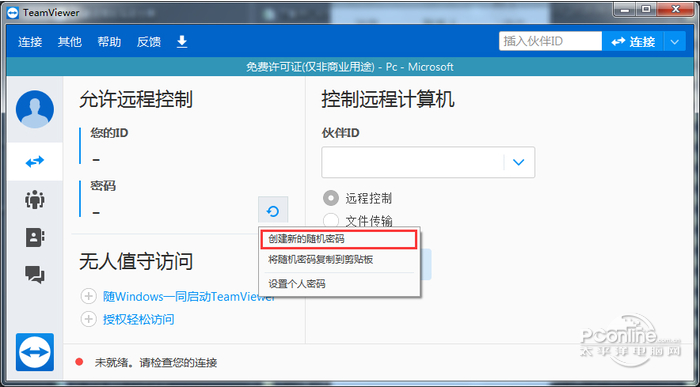Click the 授权轻松访问 link
Screen dimensions: 700x387
[139, 319]
